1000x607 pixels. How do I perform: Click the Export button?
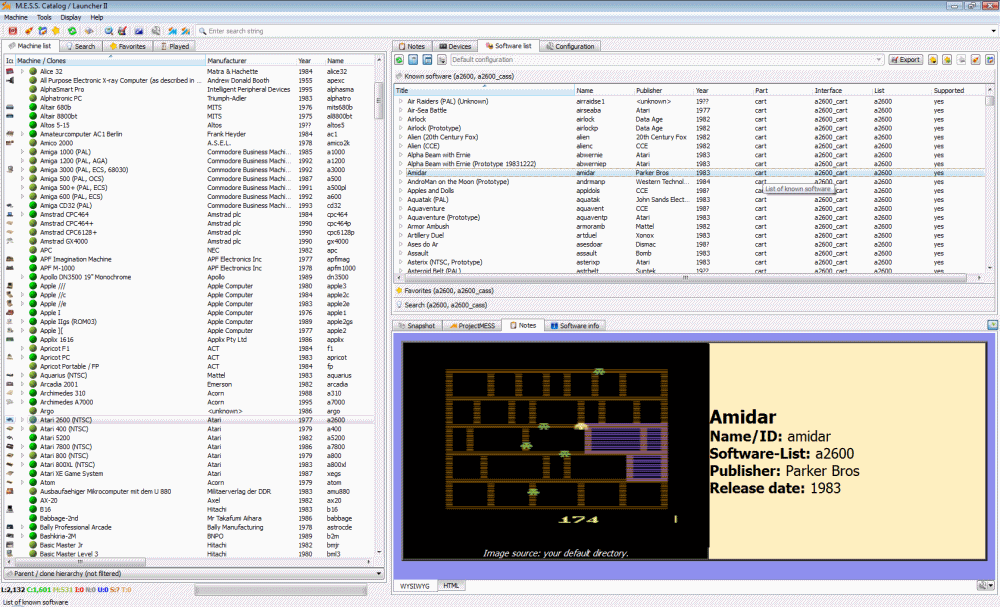906,59
